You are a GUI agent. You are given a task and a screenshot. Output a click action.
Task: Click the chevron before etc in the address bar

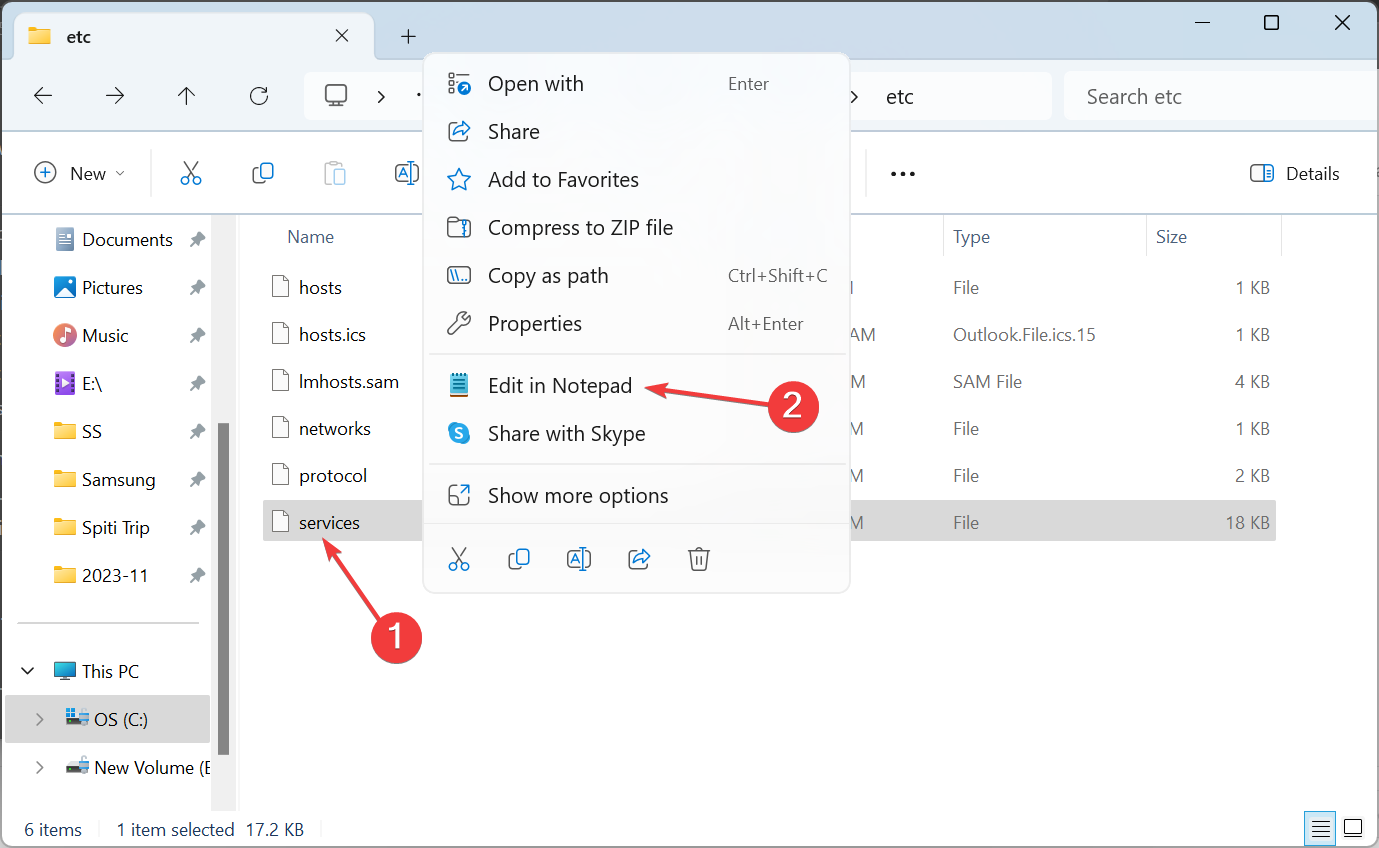pos(854,97)
